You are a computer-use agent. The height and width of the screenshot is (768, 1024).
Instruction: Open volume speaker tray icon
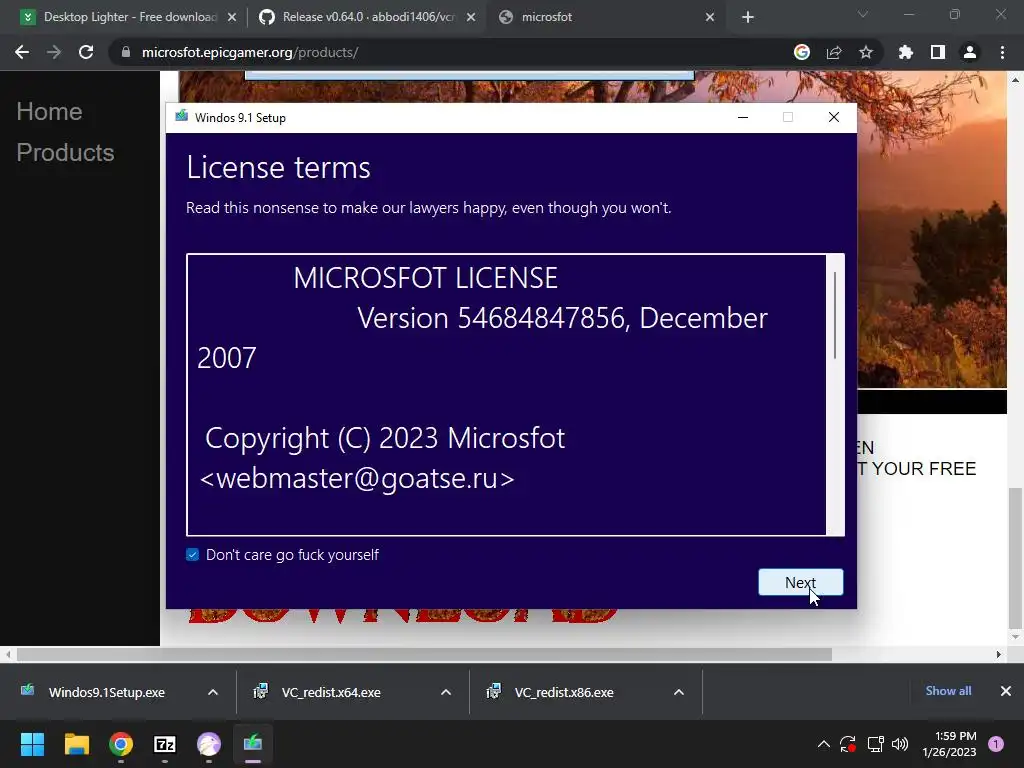(x=900, y=744)
